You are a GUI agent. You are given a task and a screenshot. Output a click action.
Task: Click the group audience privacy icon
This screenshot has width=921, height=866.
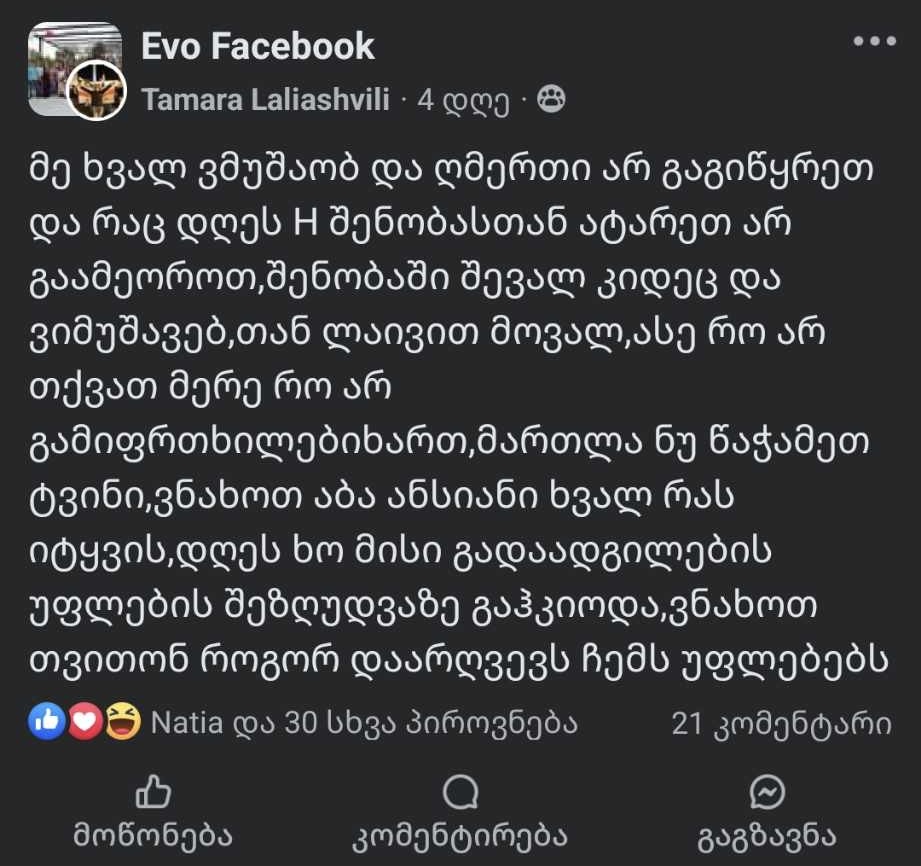pyautogui.click(x=551, y=99)
